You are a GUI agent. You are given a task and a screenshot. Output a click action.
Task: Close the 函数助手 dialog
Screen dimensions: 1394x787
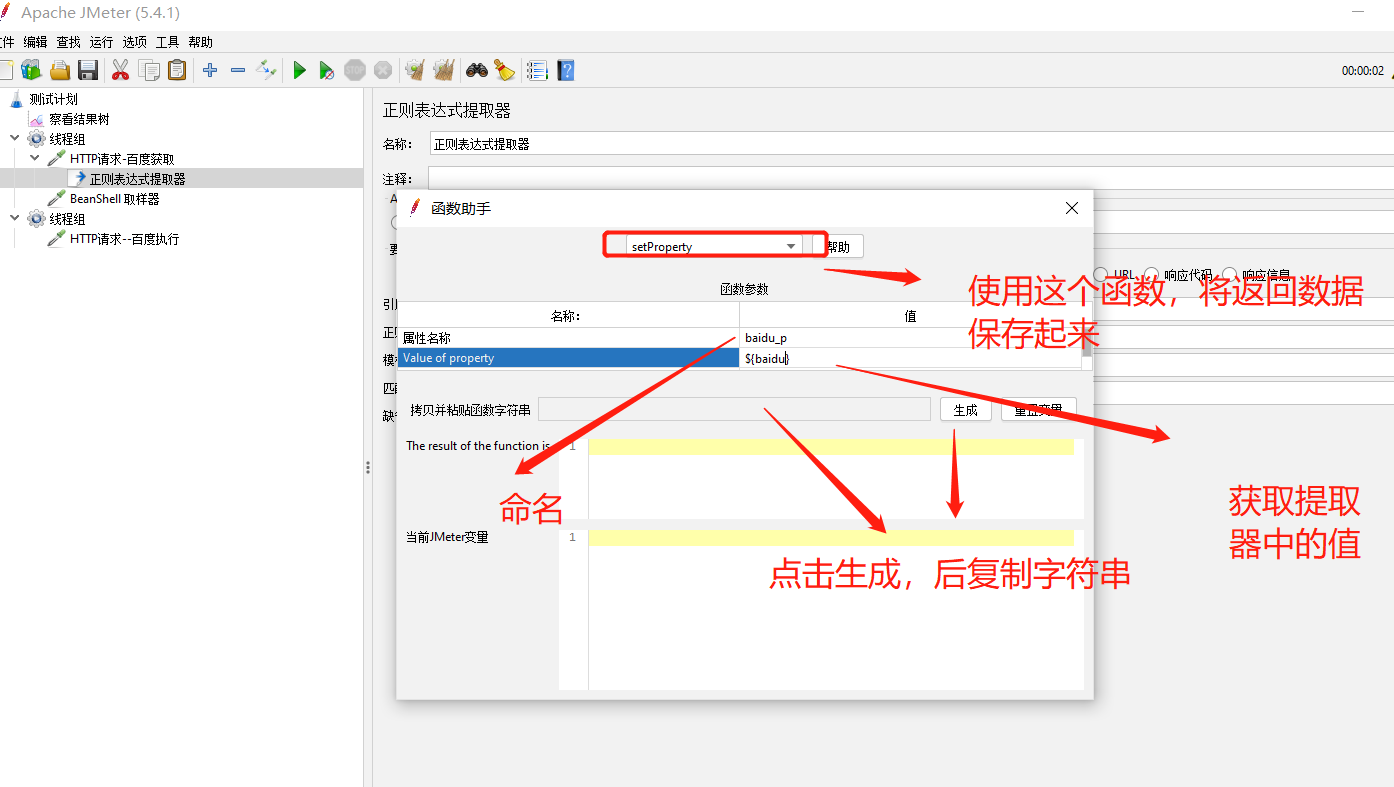pyautogui.click(x=1072, y=208)
